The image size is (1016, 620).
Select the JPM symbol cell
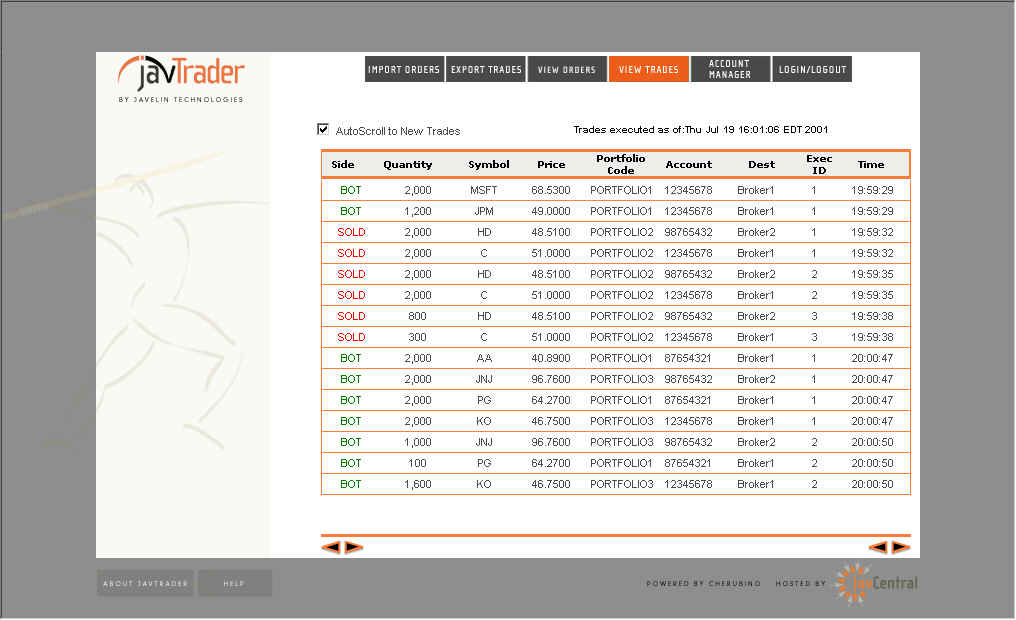(x=483, y=211)
